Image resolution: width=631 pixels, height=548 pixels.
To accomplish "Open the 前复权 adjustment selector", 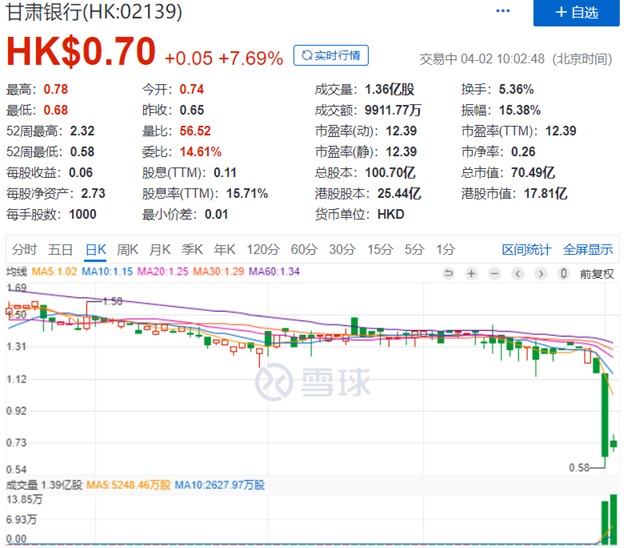I will click(x=597, y=274).
